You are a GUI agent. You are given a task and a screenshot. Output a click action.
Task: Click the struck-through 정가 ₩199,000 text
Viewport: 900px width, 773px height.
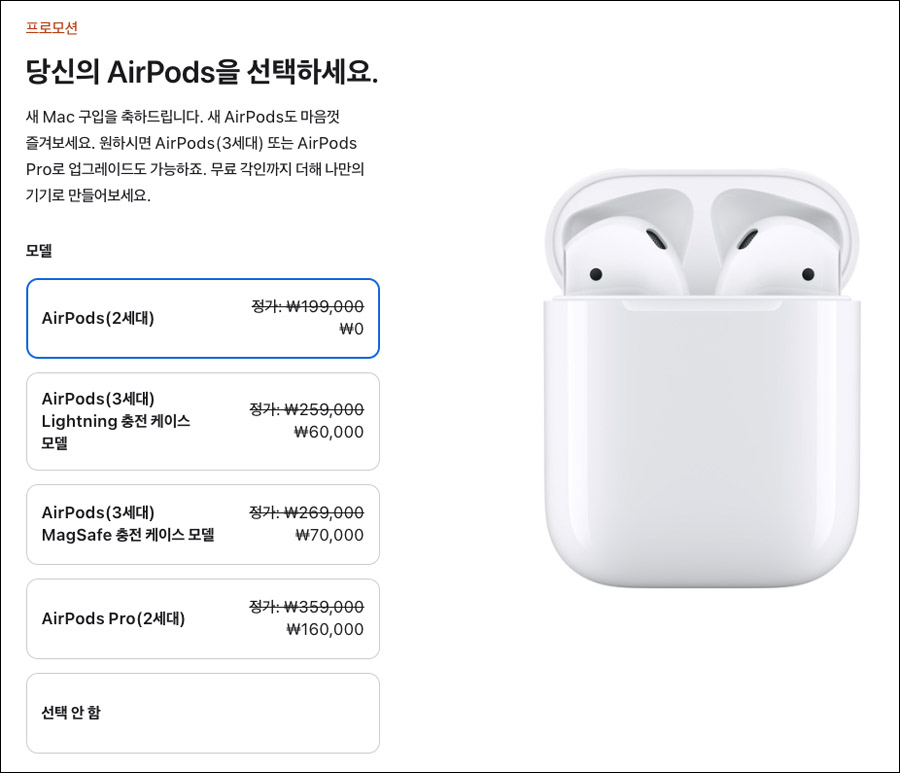[x=308, y=306]
